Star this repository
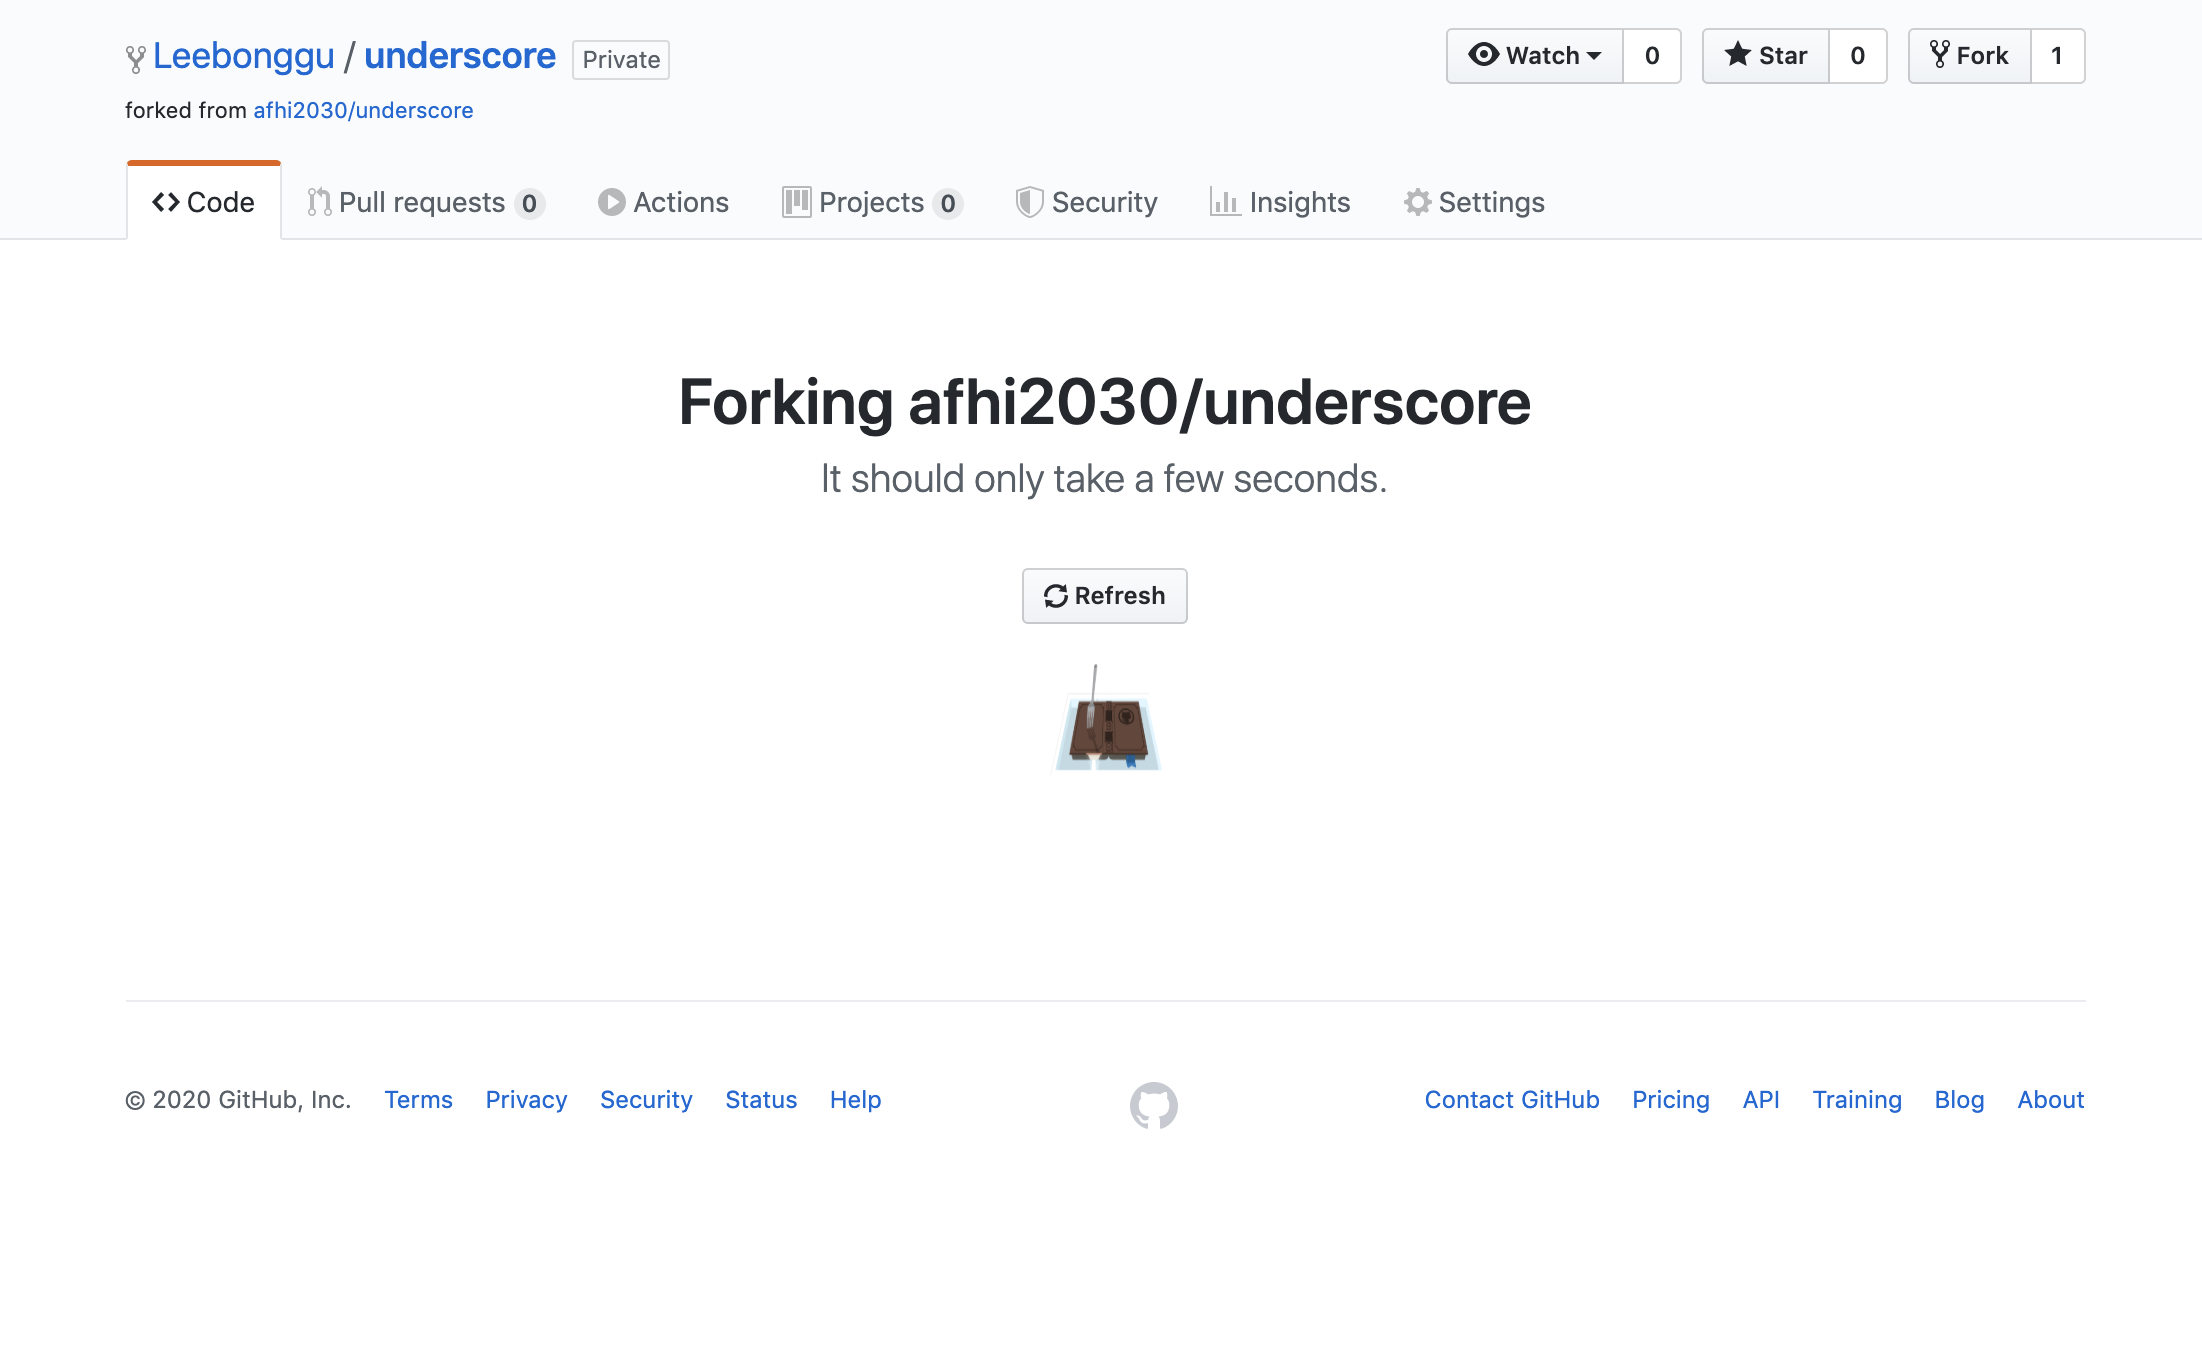The width and height of the screenshot is (2202, 1364). [x=1766, y=56]
